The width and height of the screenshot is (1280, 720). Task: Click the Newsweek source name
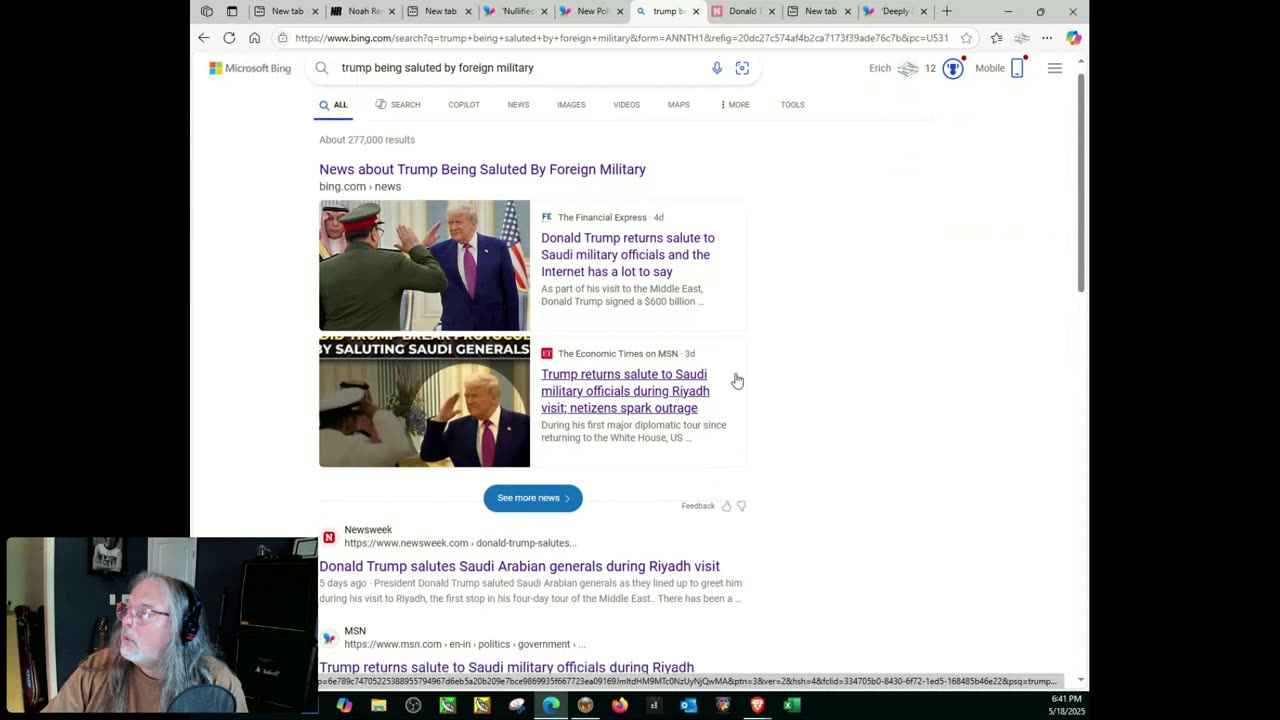coord(368,530)
